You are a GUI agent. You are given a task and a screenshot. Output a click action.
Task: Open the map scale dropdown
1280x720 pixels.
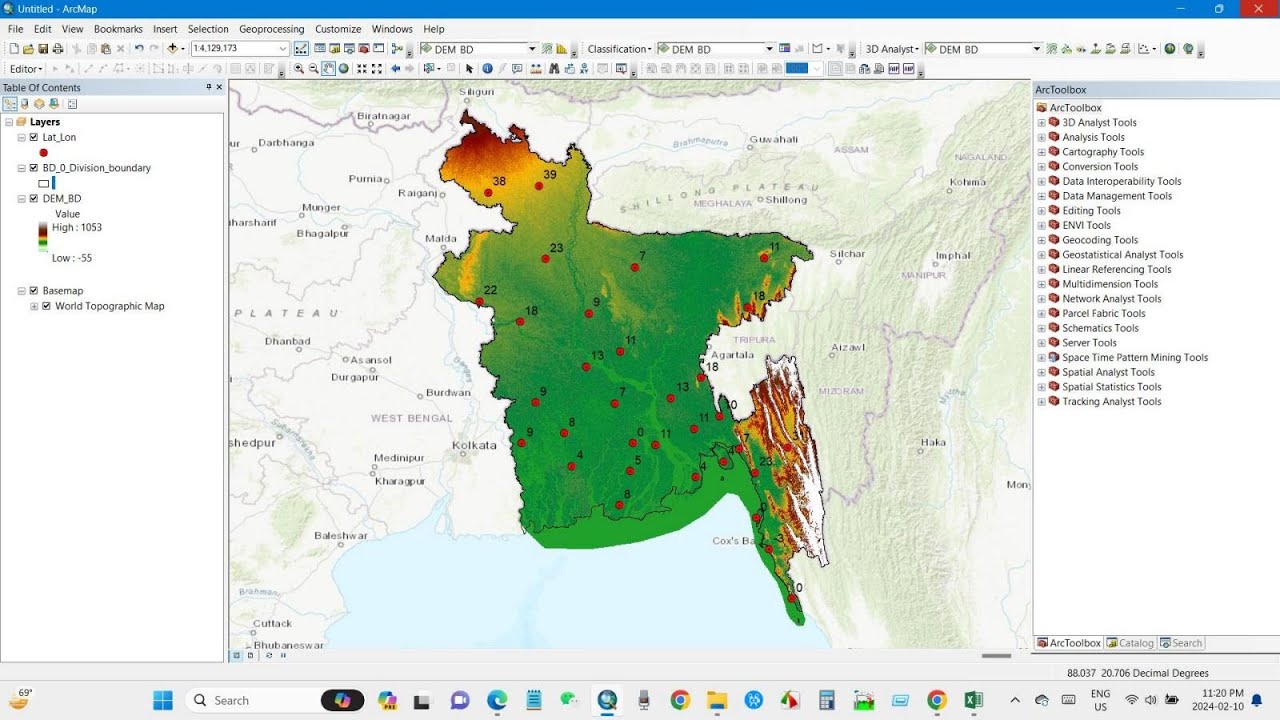point(283,48)
